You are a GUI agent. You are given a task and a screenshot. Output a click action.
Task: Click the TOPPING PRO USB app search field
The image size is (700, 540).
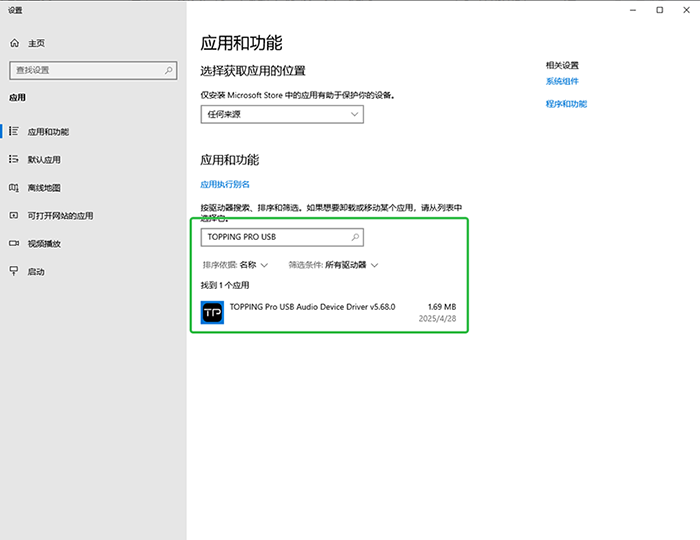(282, 237)
